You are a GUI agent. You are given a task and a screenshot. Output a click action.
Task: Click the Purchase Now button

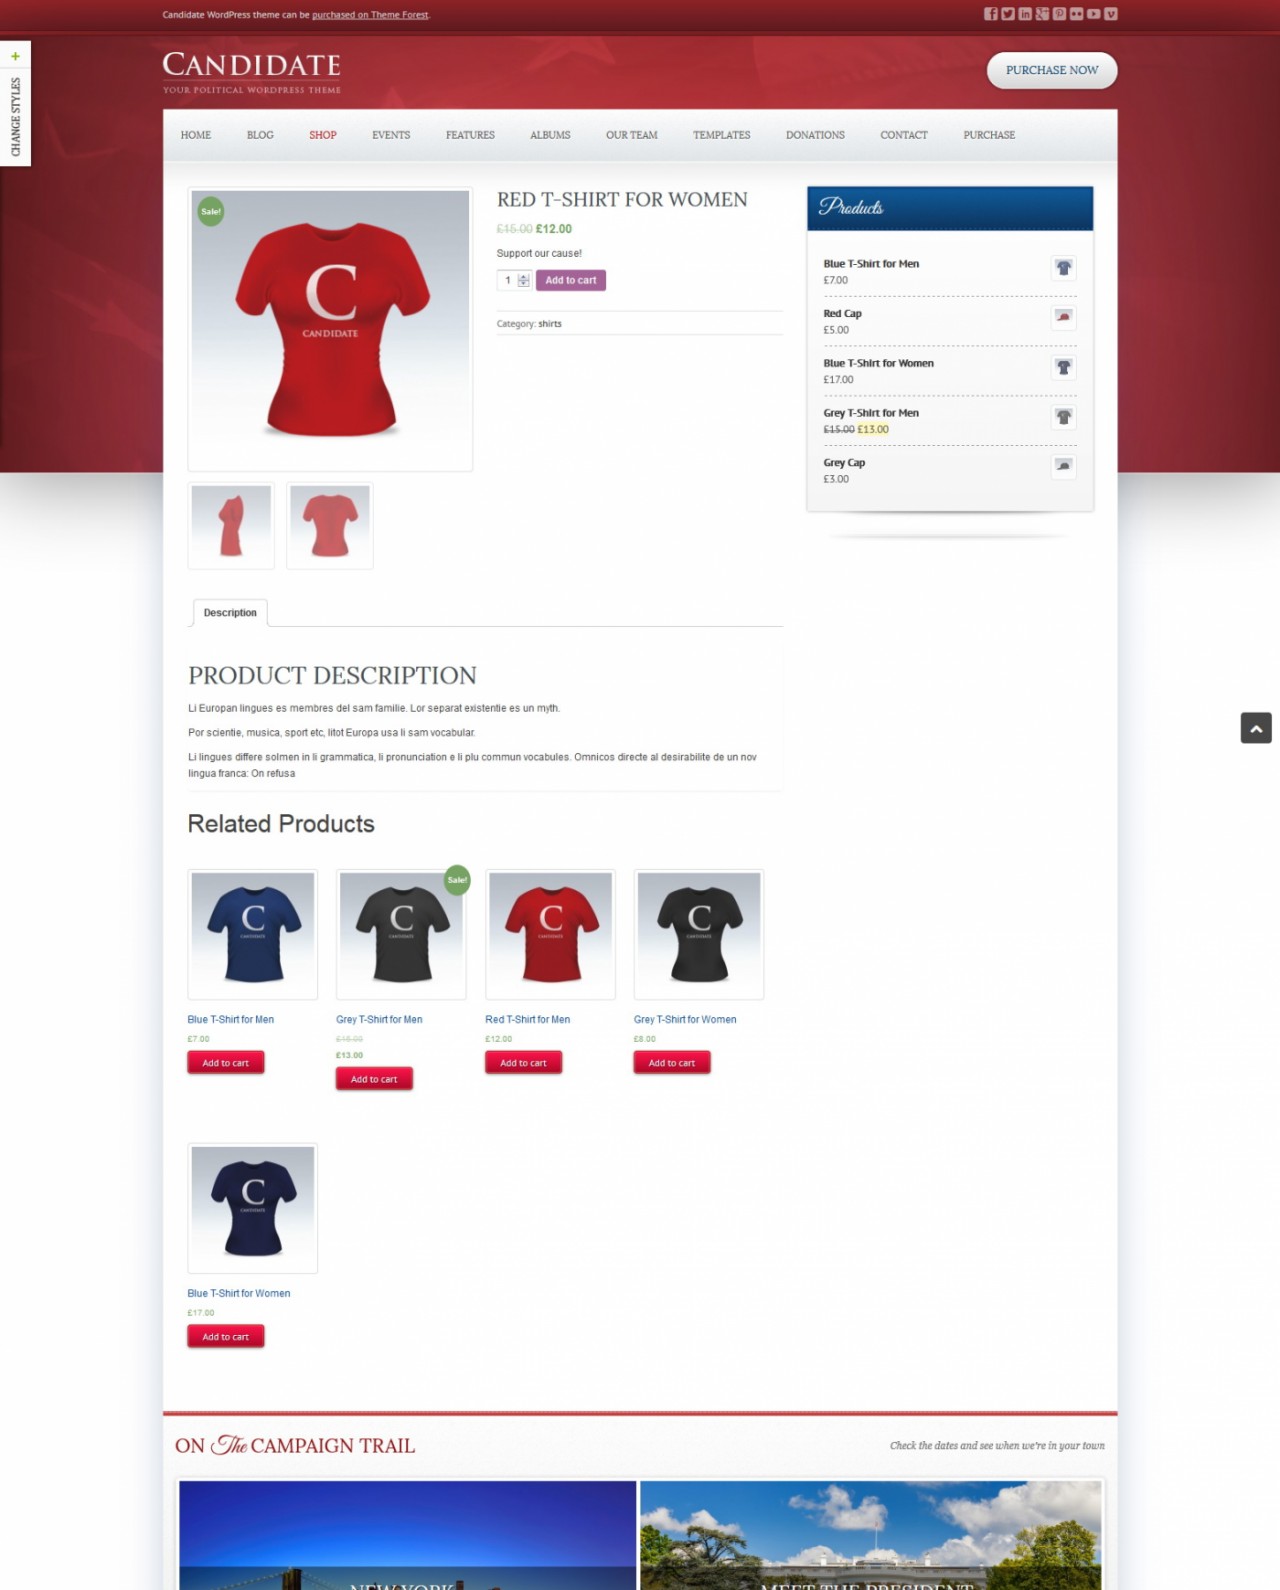[x=1052, y=70]
